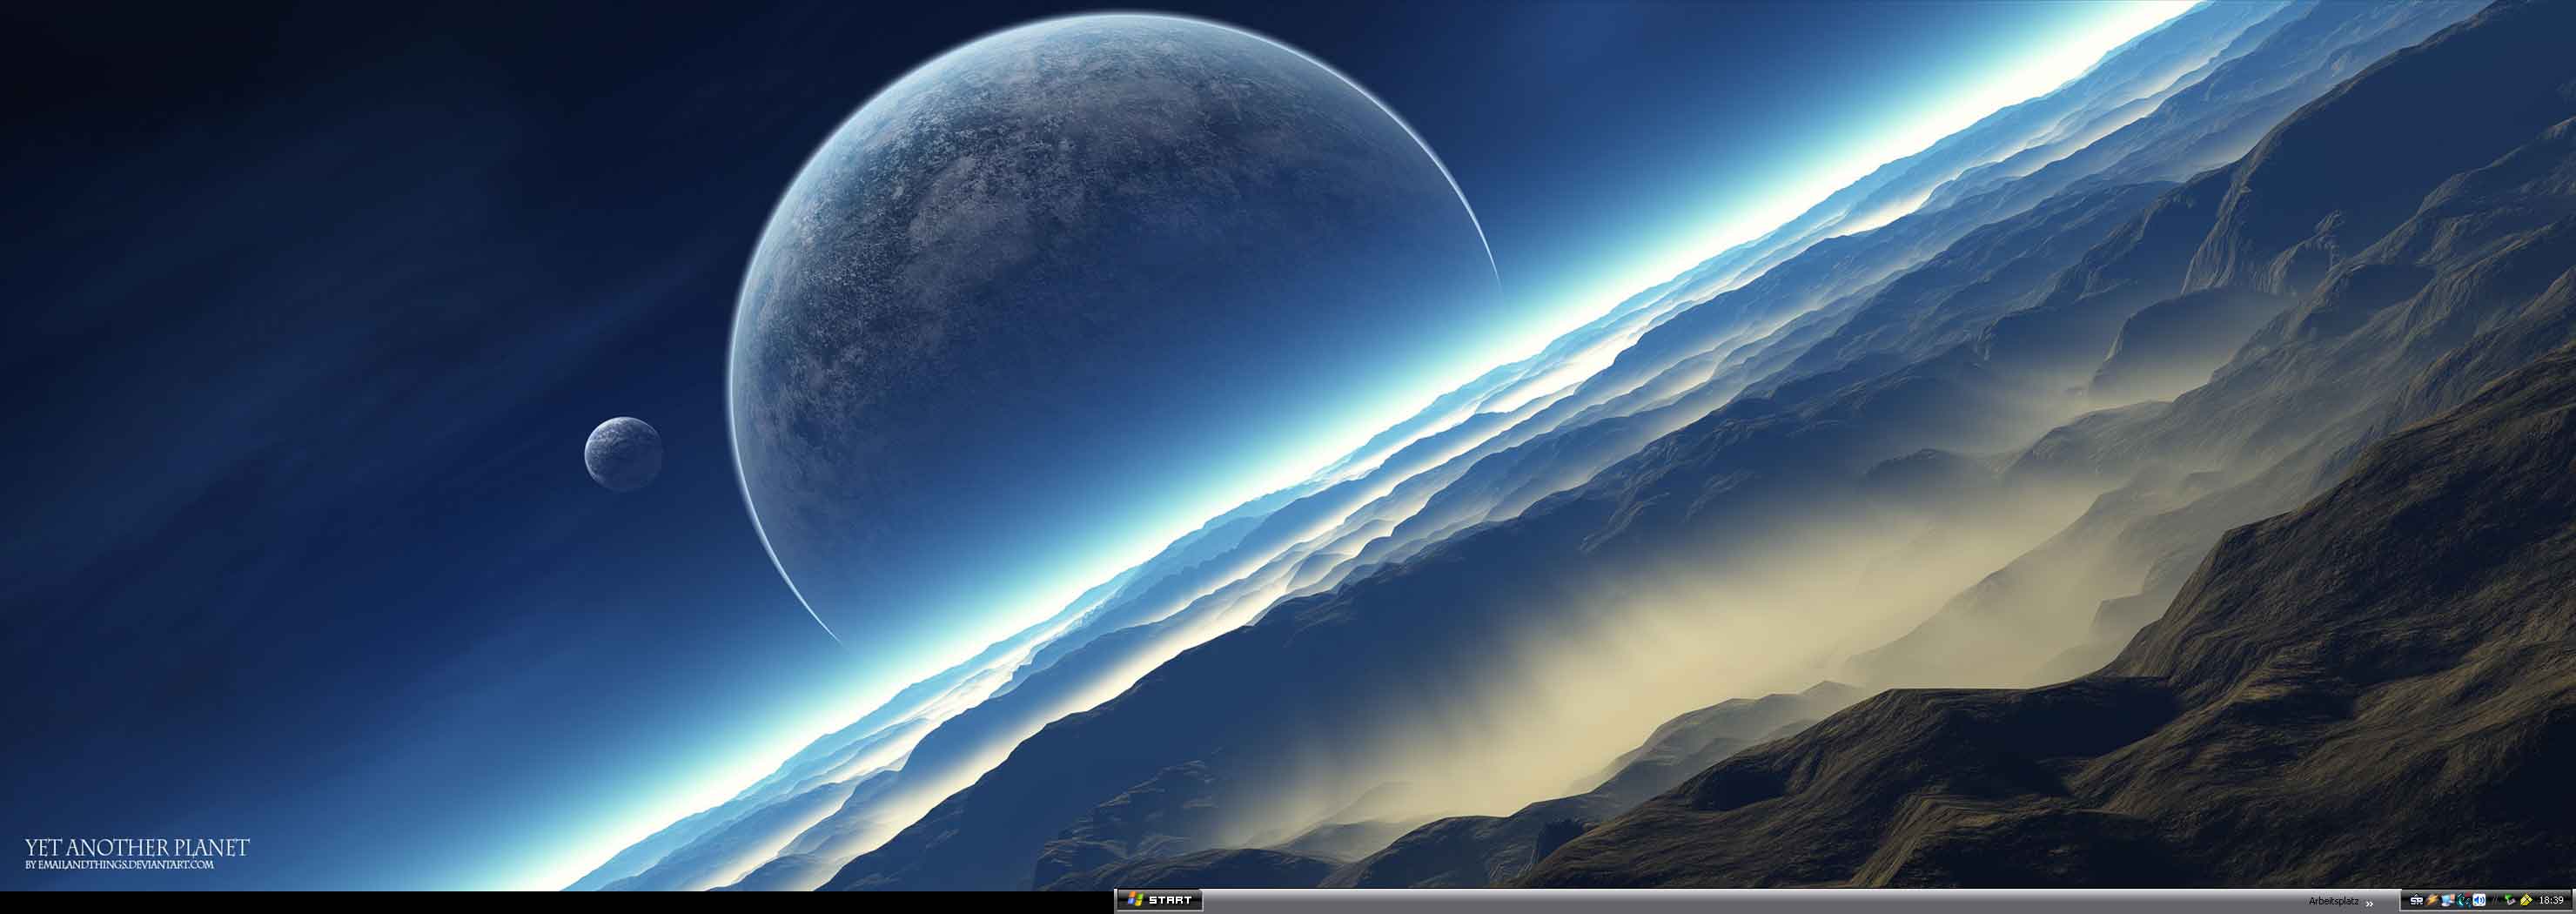Open the yellow diamond tray icon

pyautogui.click(x=2526, y=901)
